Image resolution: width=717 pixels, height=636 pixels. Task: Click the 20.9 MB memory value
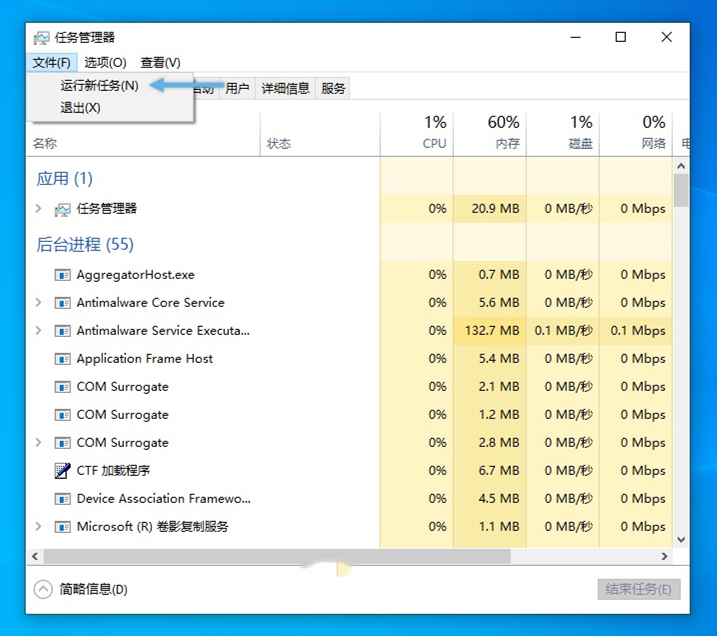[496, 209]
